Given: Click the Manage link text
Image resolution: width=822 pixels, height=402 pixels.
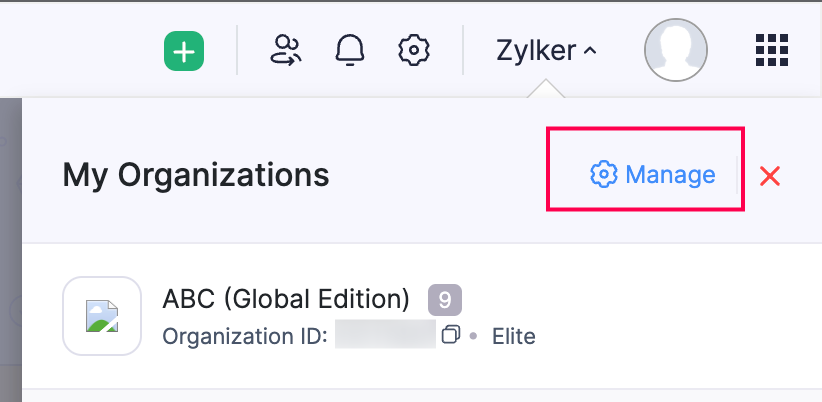Looking at the screenshot, I should pyautogui.click(x=670, y=175).
